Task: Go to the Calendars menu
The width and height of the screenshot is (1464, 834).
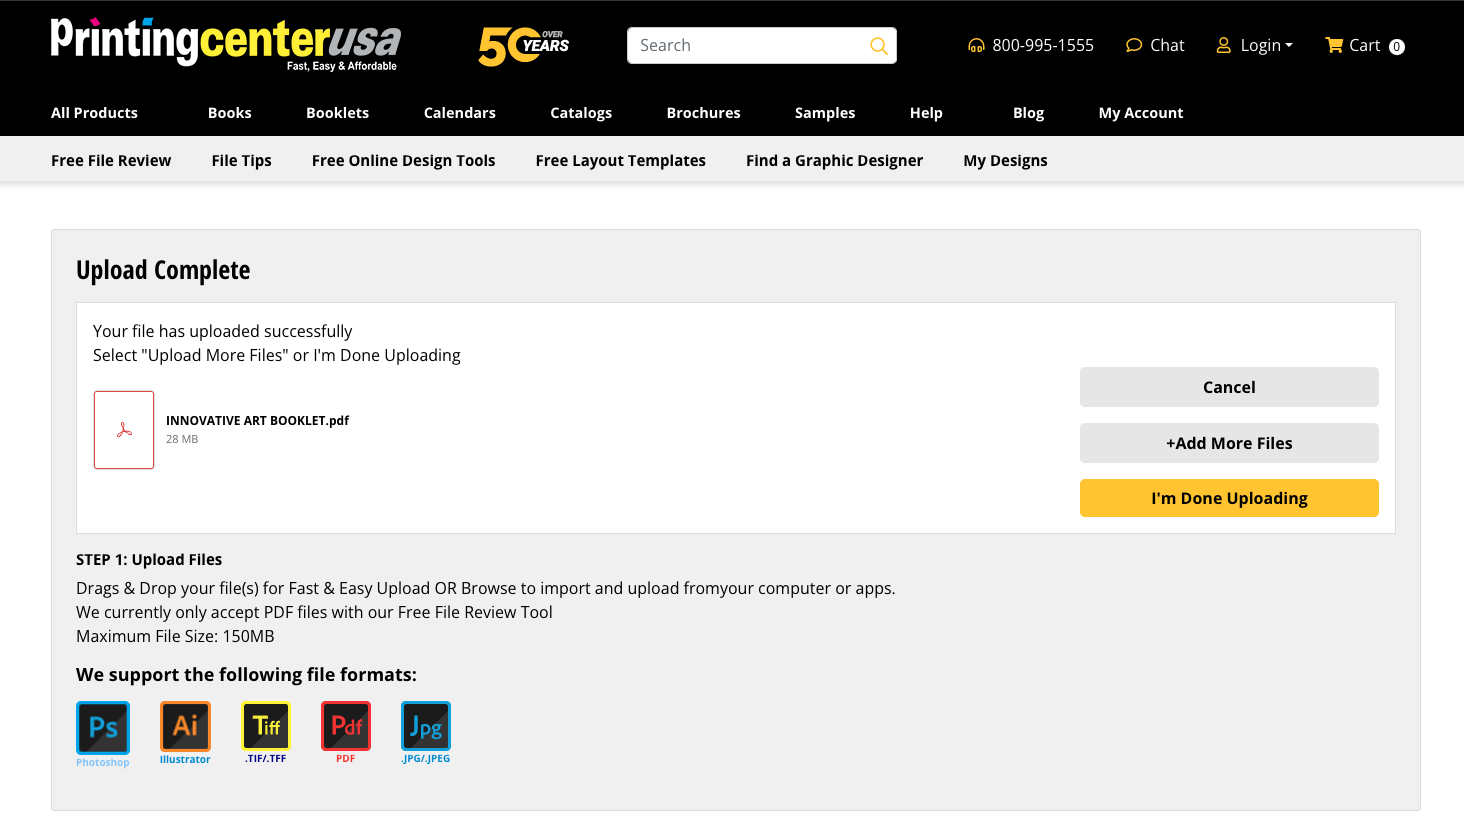Action: coord(459,113)
